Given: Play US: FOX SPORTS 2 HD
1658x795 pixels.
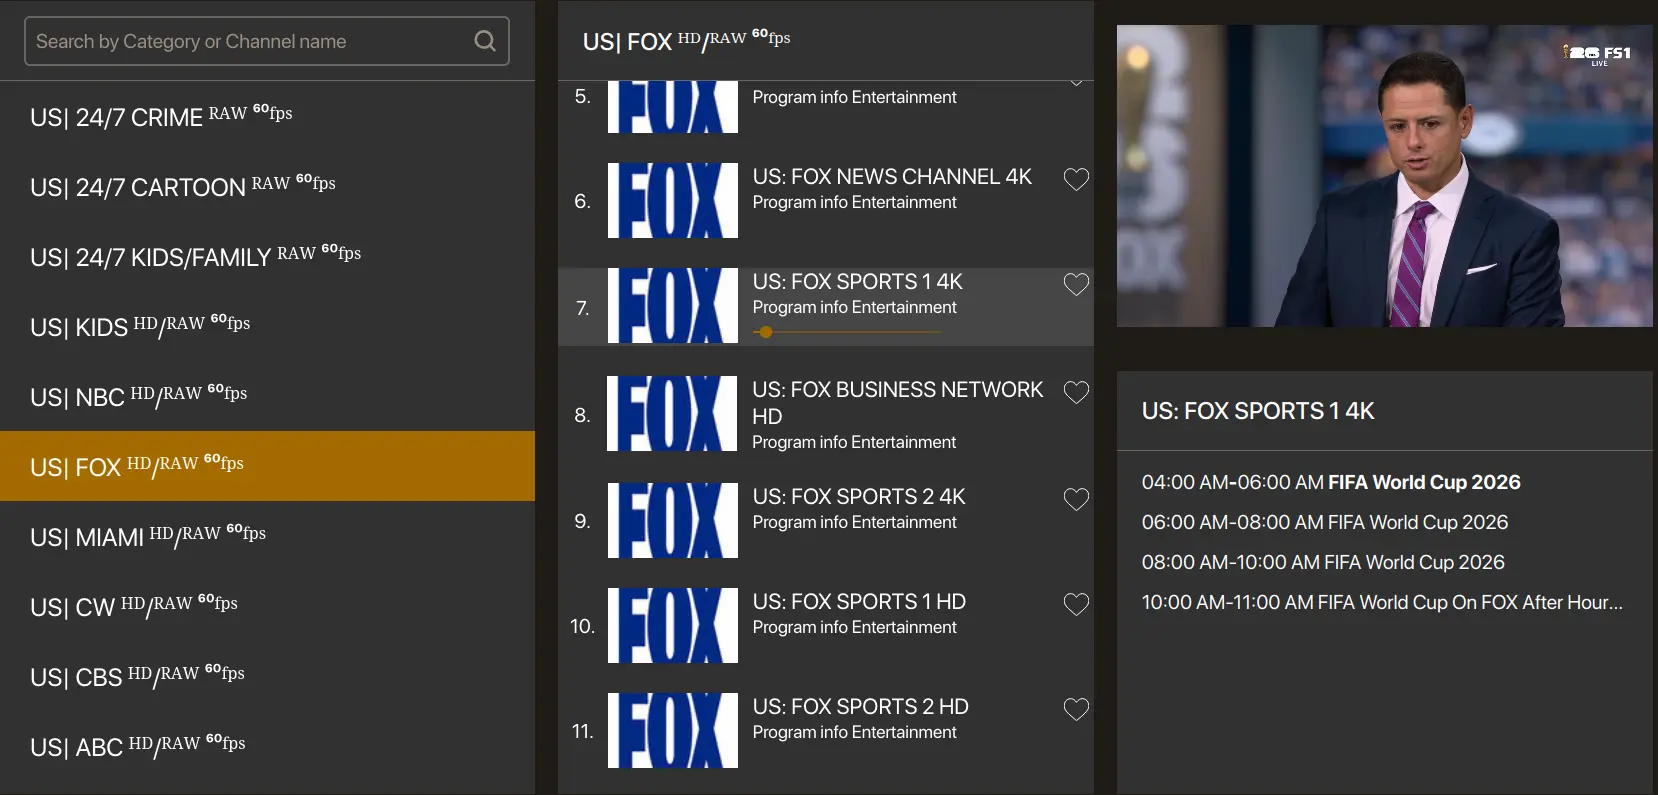Looking at the screenshot, I should click(x=860, y=706).
